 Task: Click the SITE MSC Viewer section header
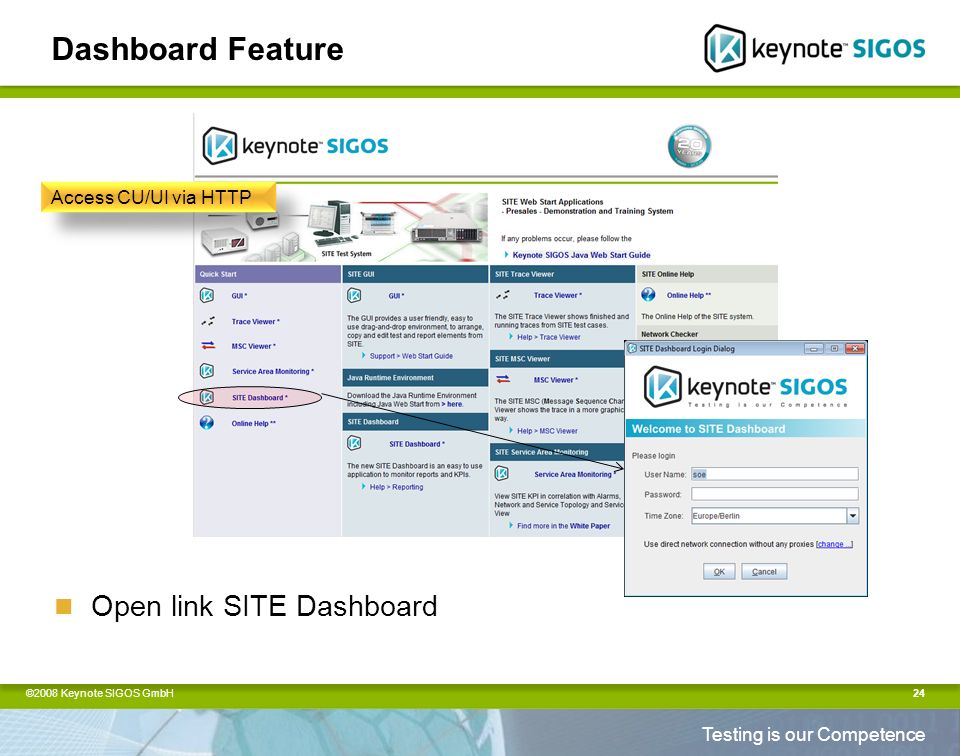click(557, 358)
